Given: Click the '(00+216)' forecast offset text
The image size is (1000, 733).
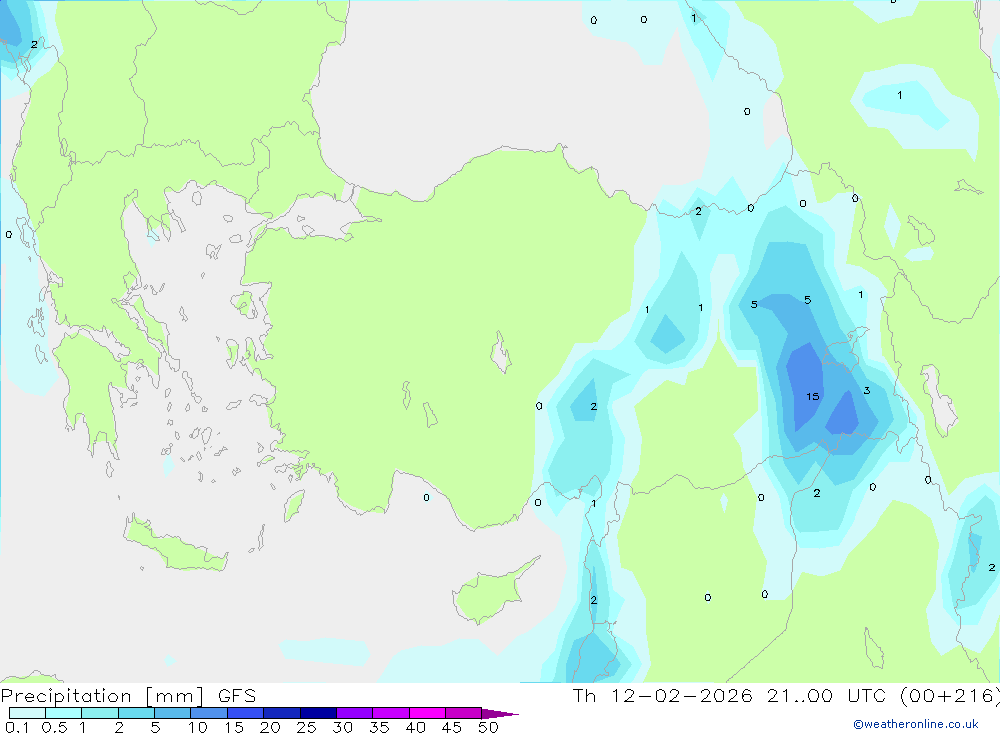Looking at the screenshot, I should coord(950,696).
